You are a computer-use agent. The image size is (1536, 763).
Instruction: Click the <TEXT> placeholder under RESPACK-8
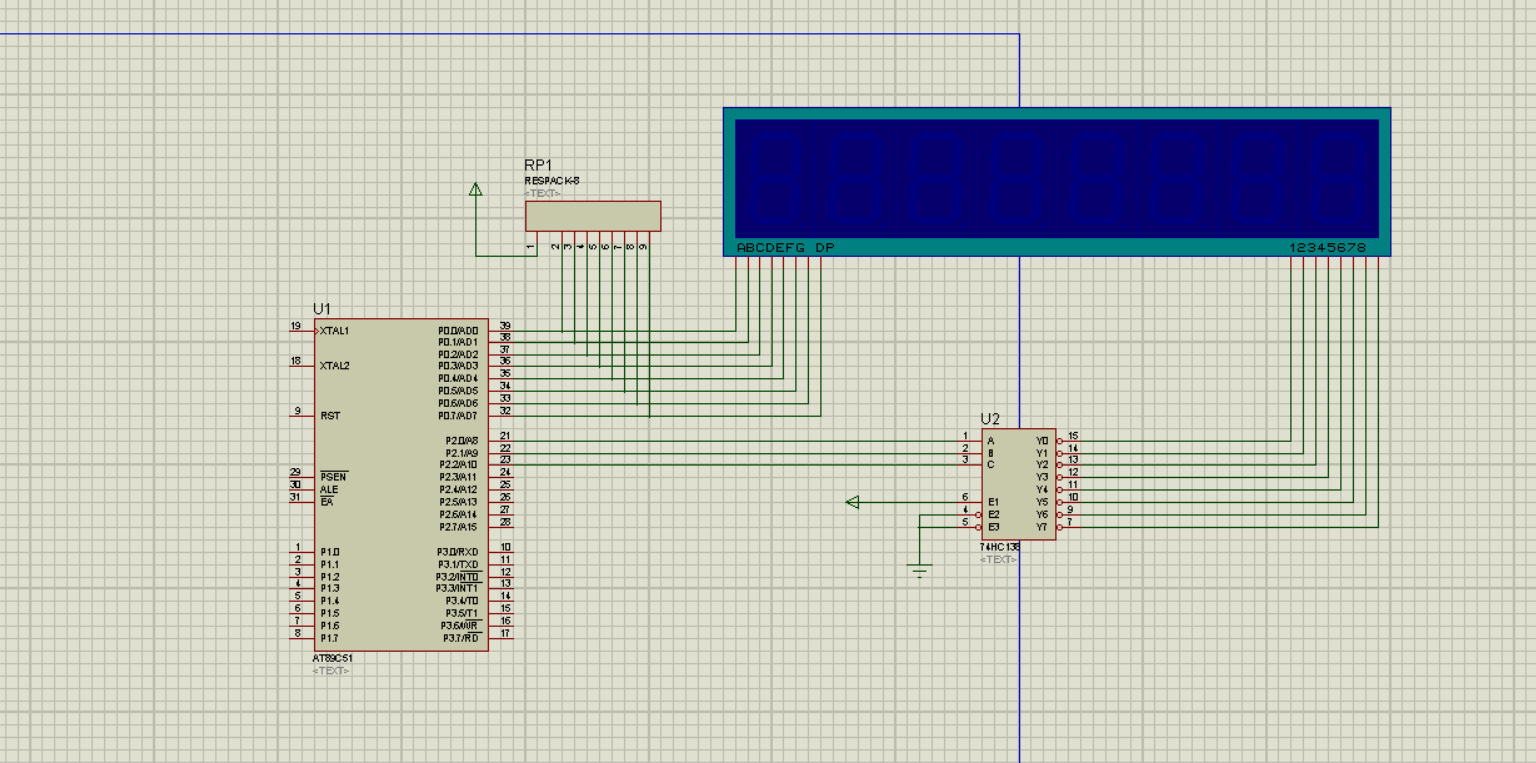tap(543, 193)
